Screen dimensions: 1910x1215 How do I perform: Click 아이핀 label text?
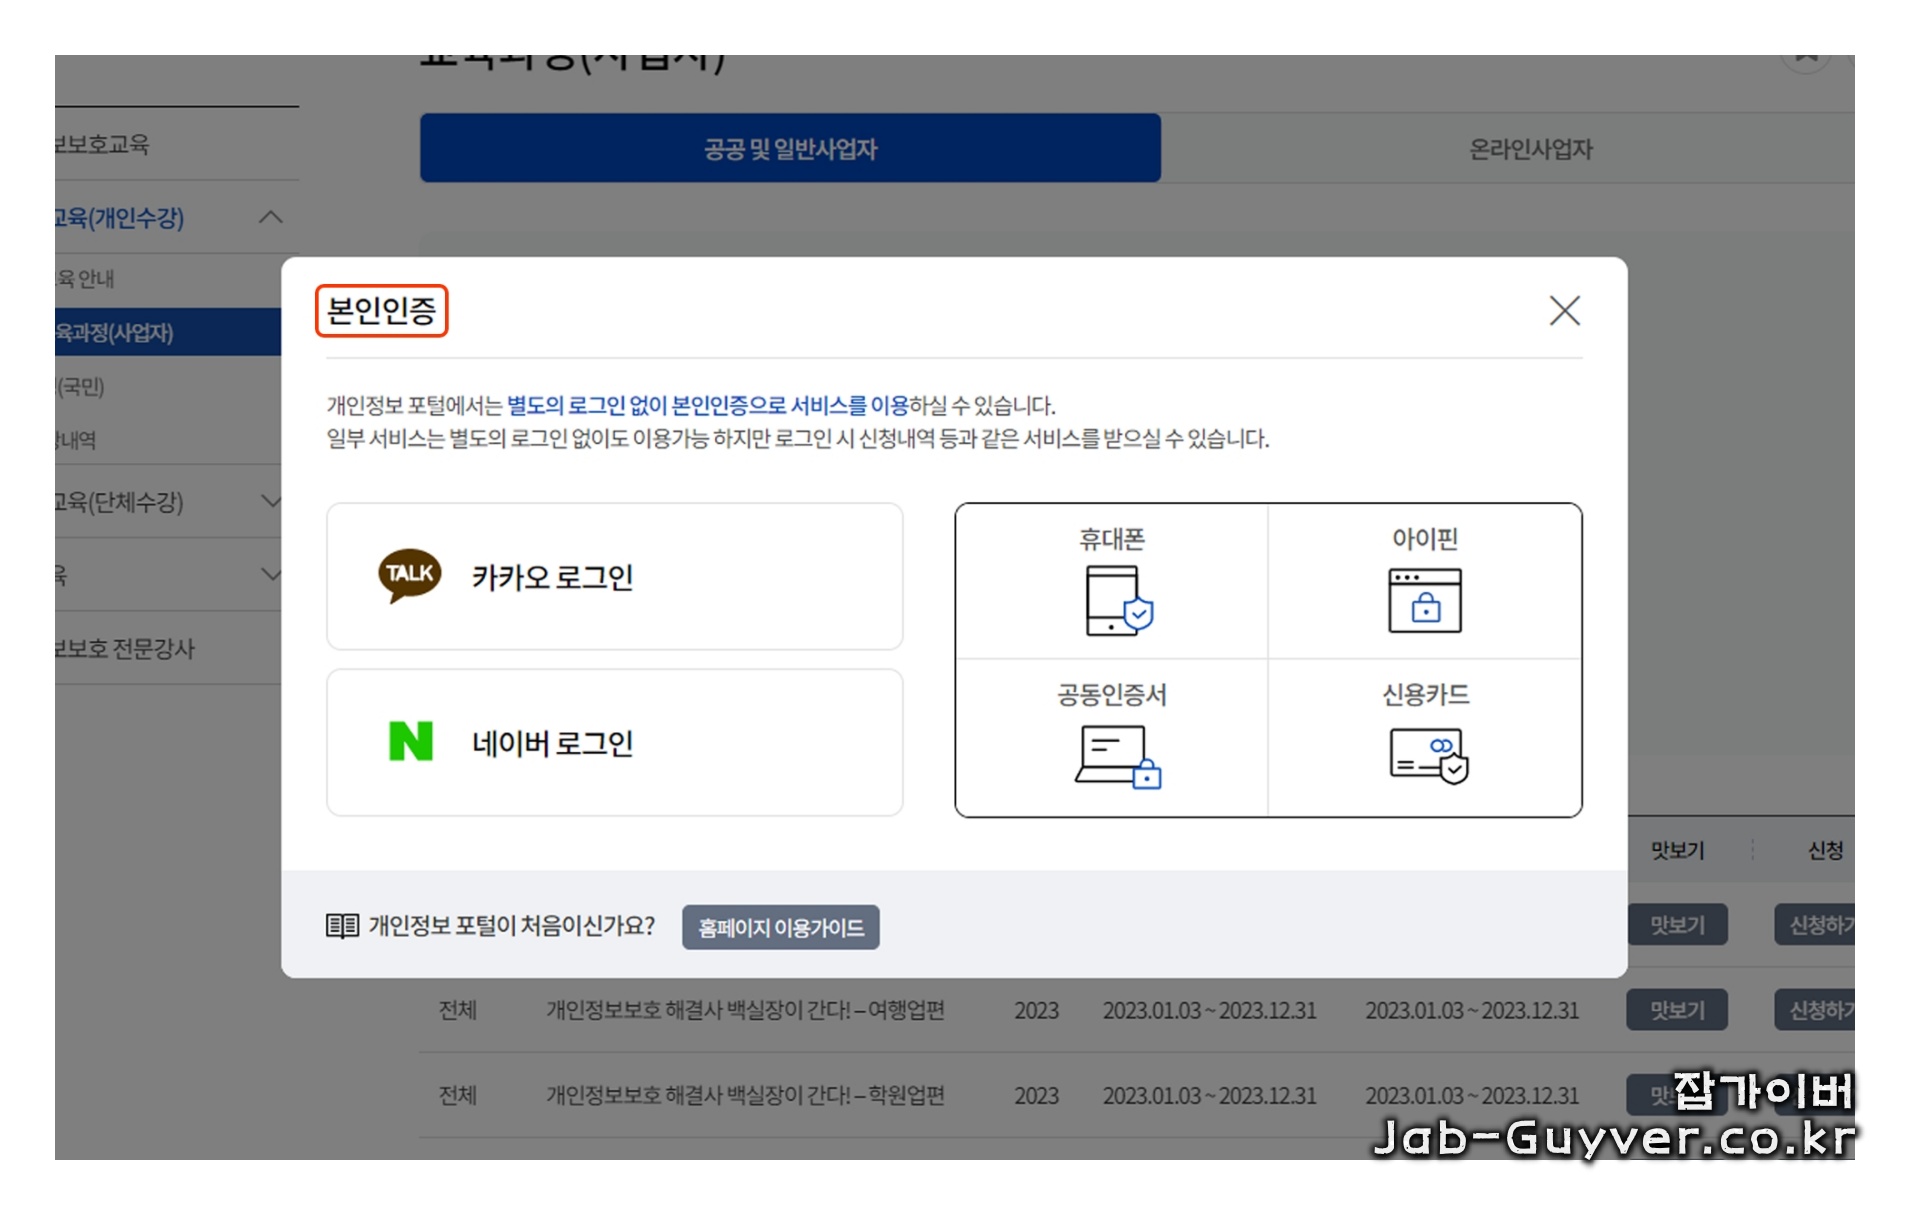coord(1425,539)
